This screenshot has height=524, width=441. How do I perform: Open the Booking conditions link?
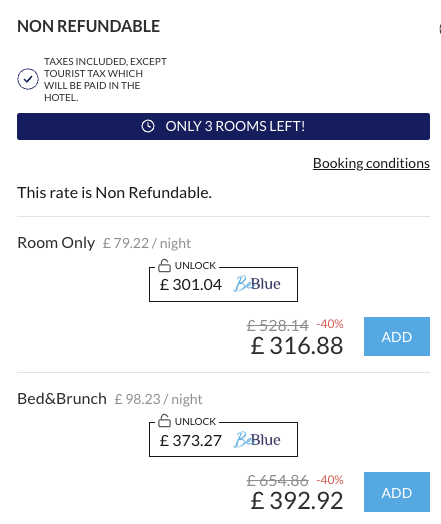(371, 163)
